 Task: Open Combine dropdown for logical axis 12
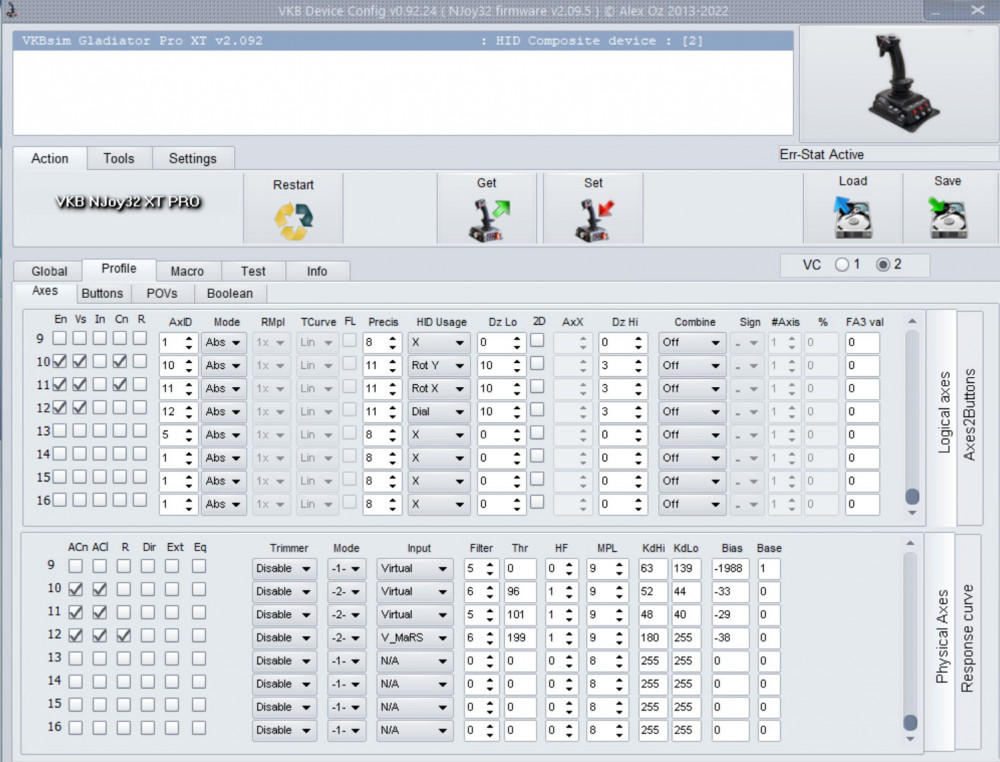click(691, 411)
